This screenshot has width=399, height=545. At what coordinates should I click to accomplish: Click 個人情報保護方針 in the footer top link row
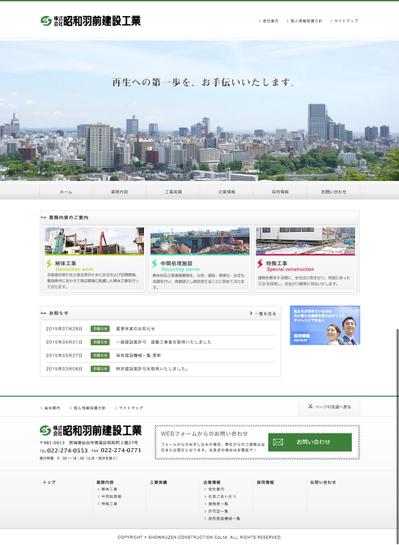coord(89,408)
